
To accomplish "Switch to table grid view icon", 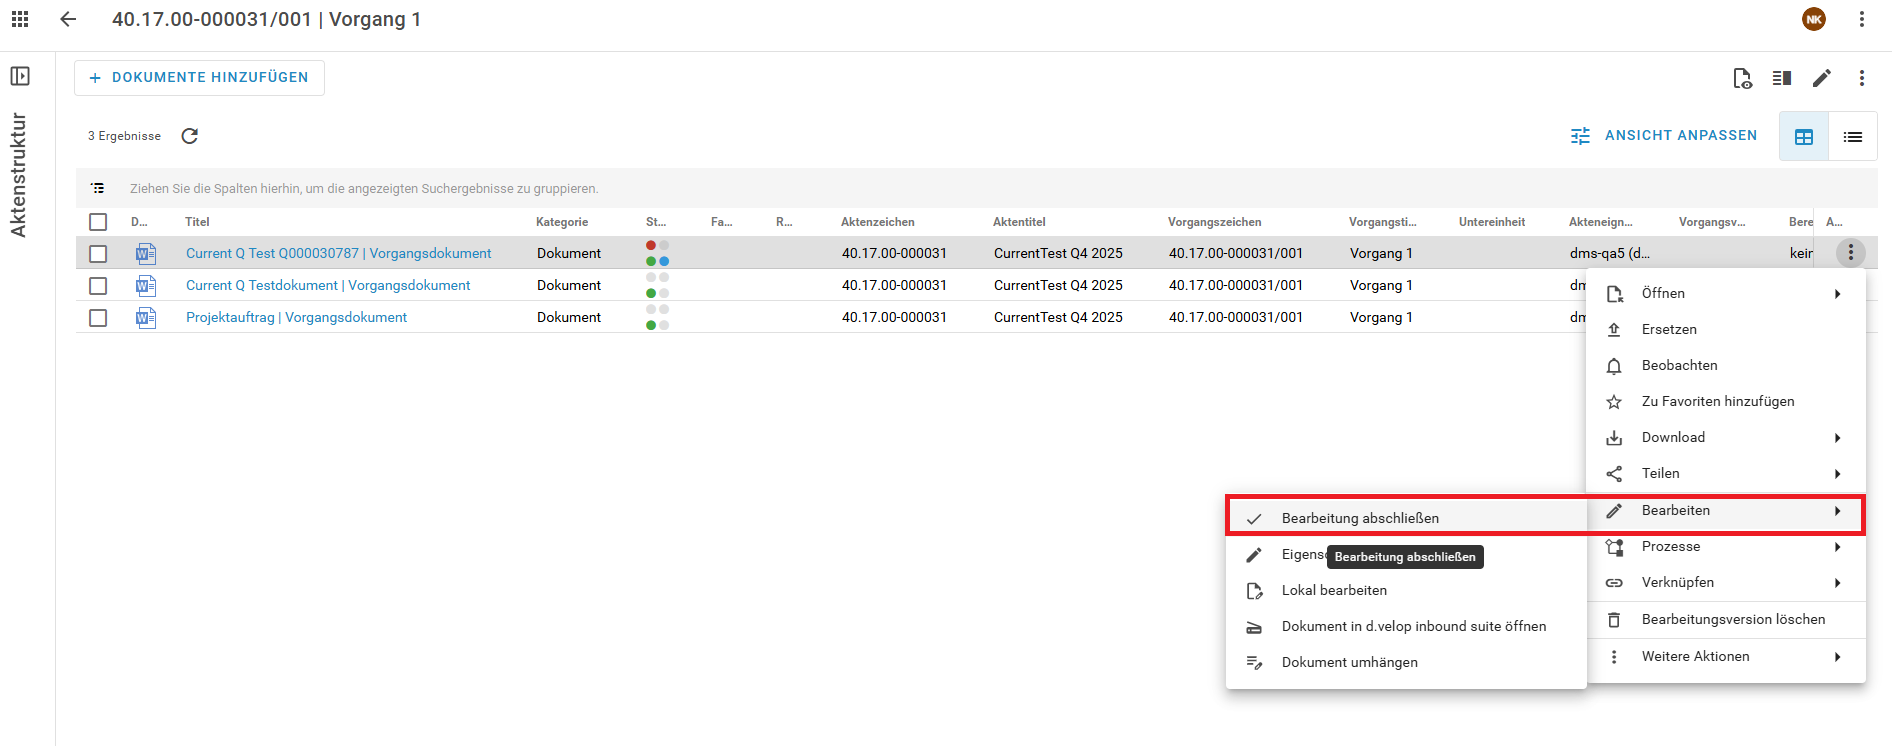I will [1804, 137].
